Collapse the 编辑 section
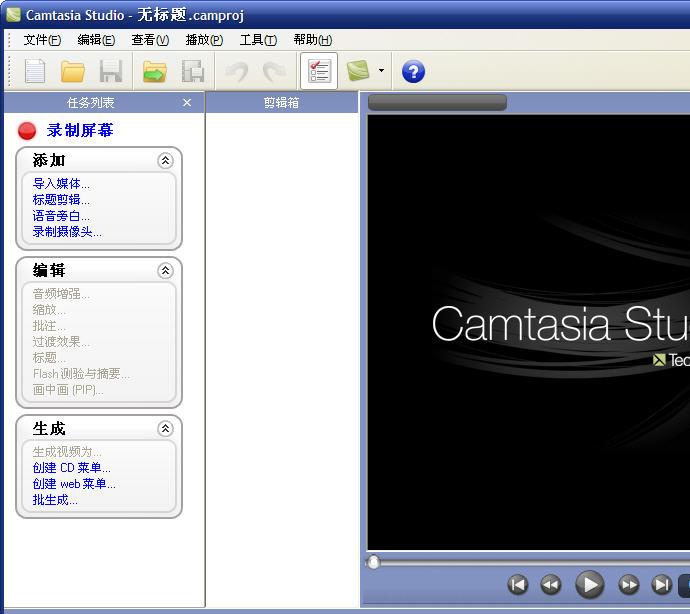The image size is (690, 614). click(x=165, y=271)
